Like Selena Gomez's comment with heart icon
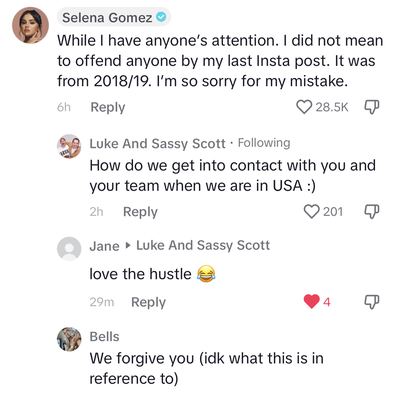The width and height of the screenshot is (396, 396). [x=304, y=107]
